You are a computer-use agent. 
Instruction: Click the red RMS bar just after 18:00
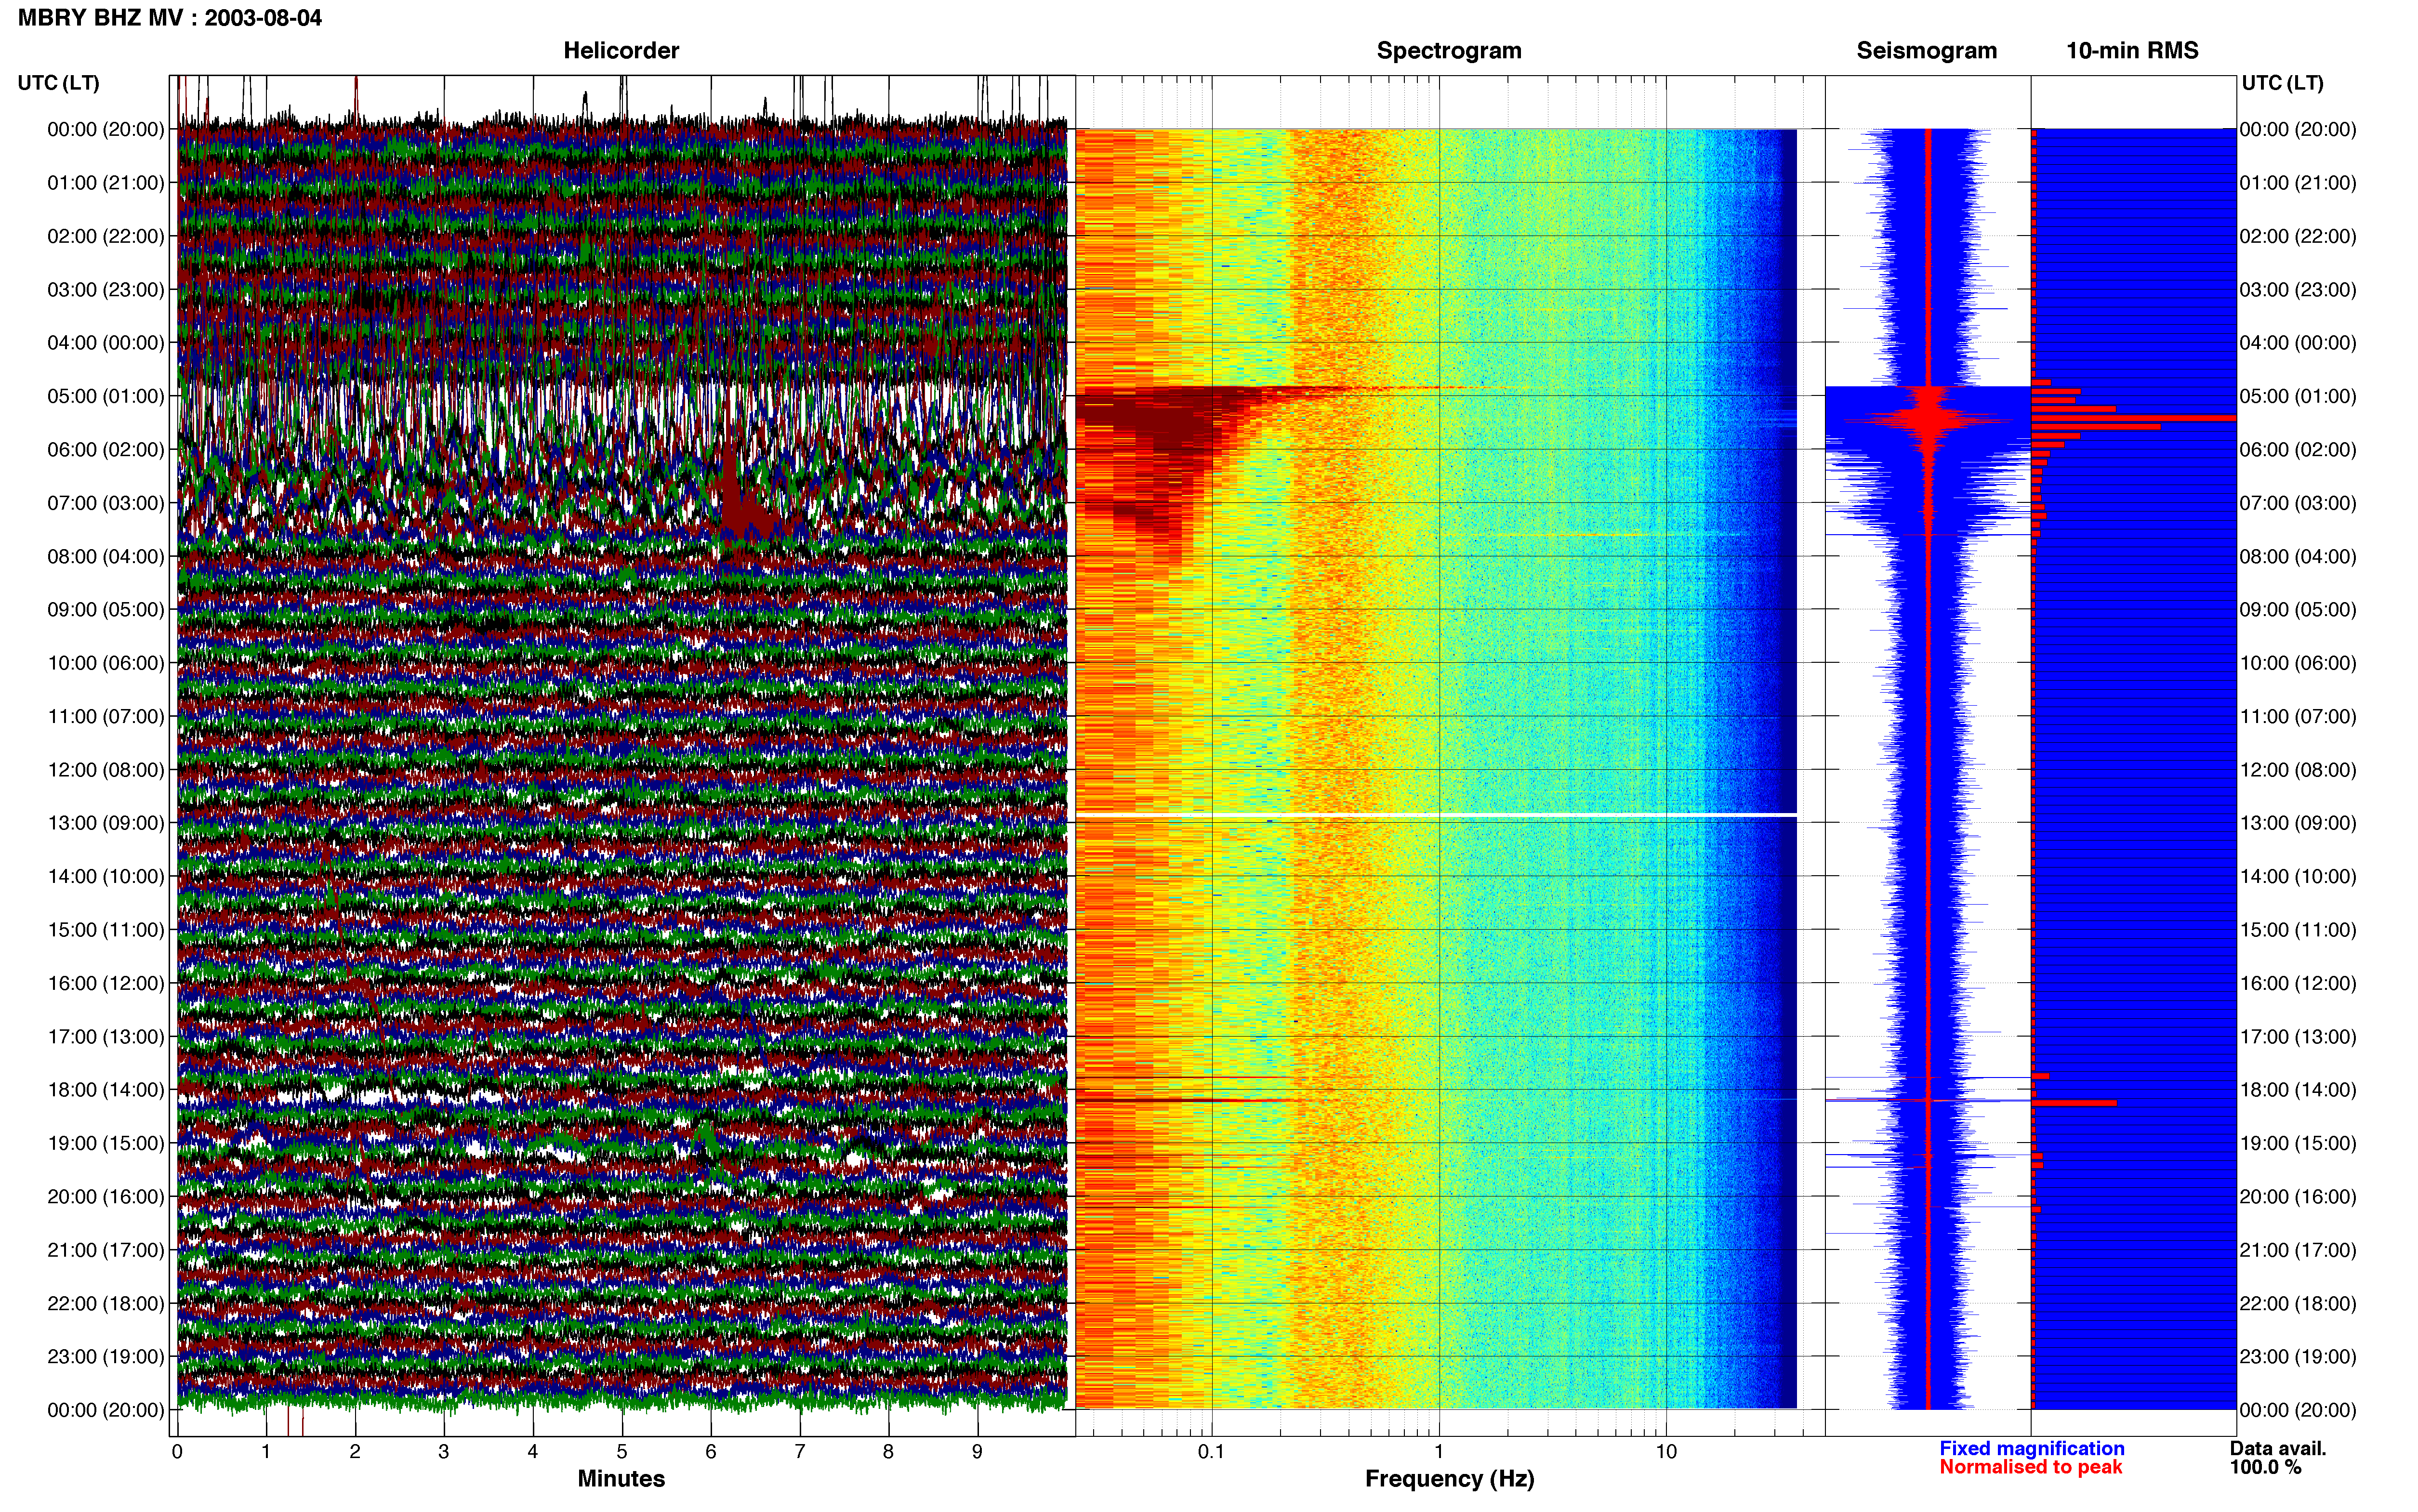(2074, 1103)
